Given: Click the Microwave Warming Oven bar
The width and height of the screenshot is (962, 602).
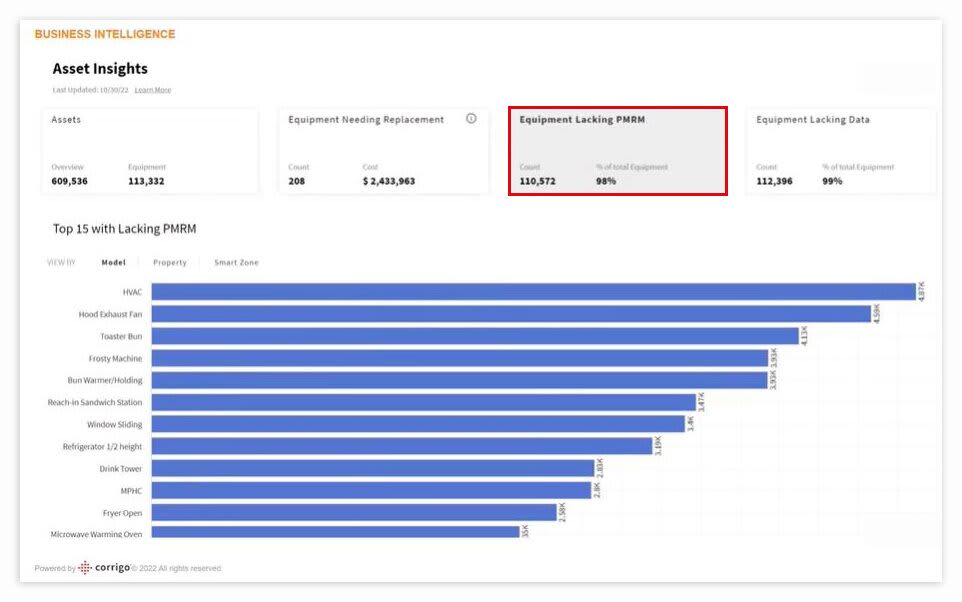Looking at the screenshot, I should point(336,532).
